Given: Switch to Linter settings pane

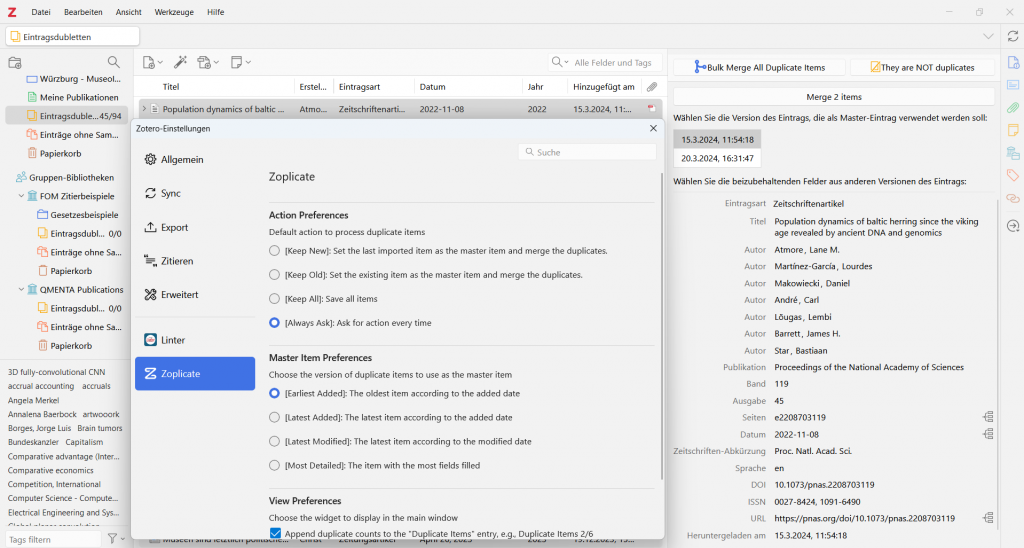Looking at the screenshot, I should pos(195,340).
